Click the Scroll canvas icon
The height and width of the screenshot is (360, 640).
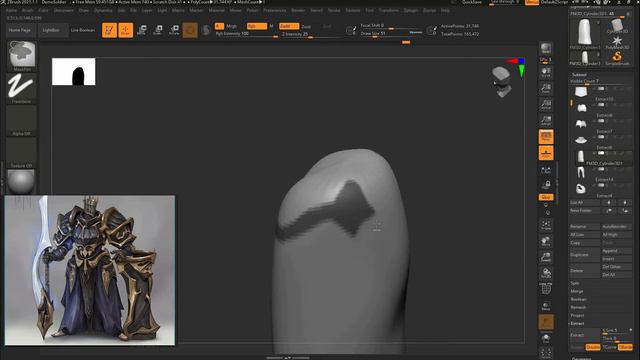coord(546,72)
